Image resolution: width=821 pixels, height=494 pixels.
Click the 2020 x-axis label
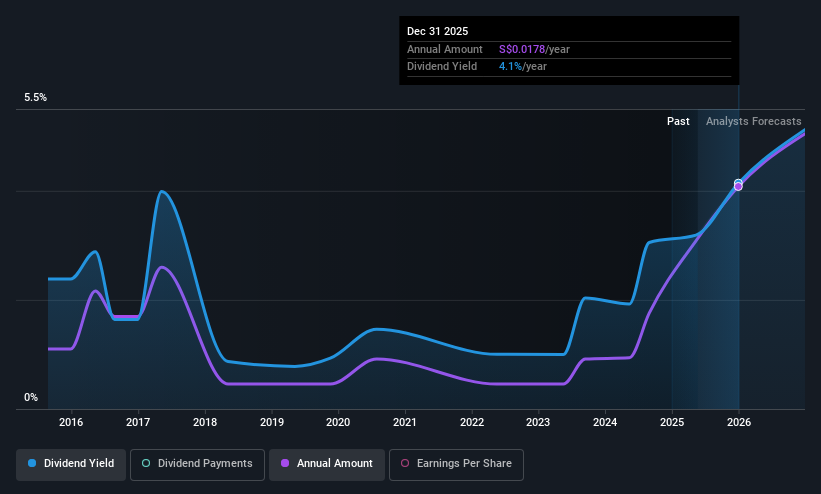(x=338, y=422)
